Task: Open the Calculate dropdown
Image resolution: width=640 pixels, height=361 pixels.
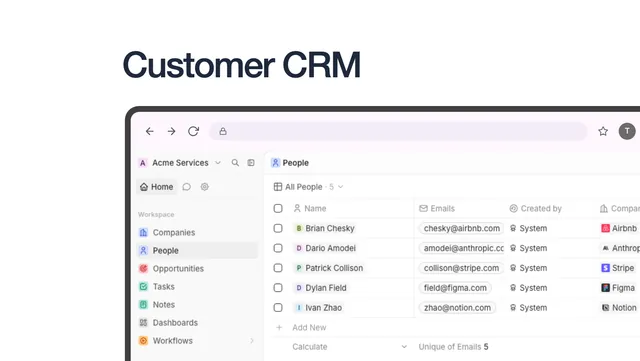Action: click(350, 347)
